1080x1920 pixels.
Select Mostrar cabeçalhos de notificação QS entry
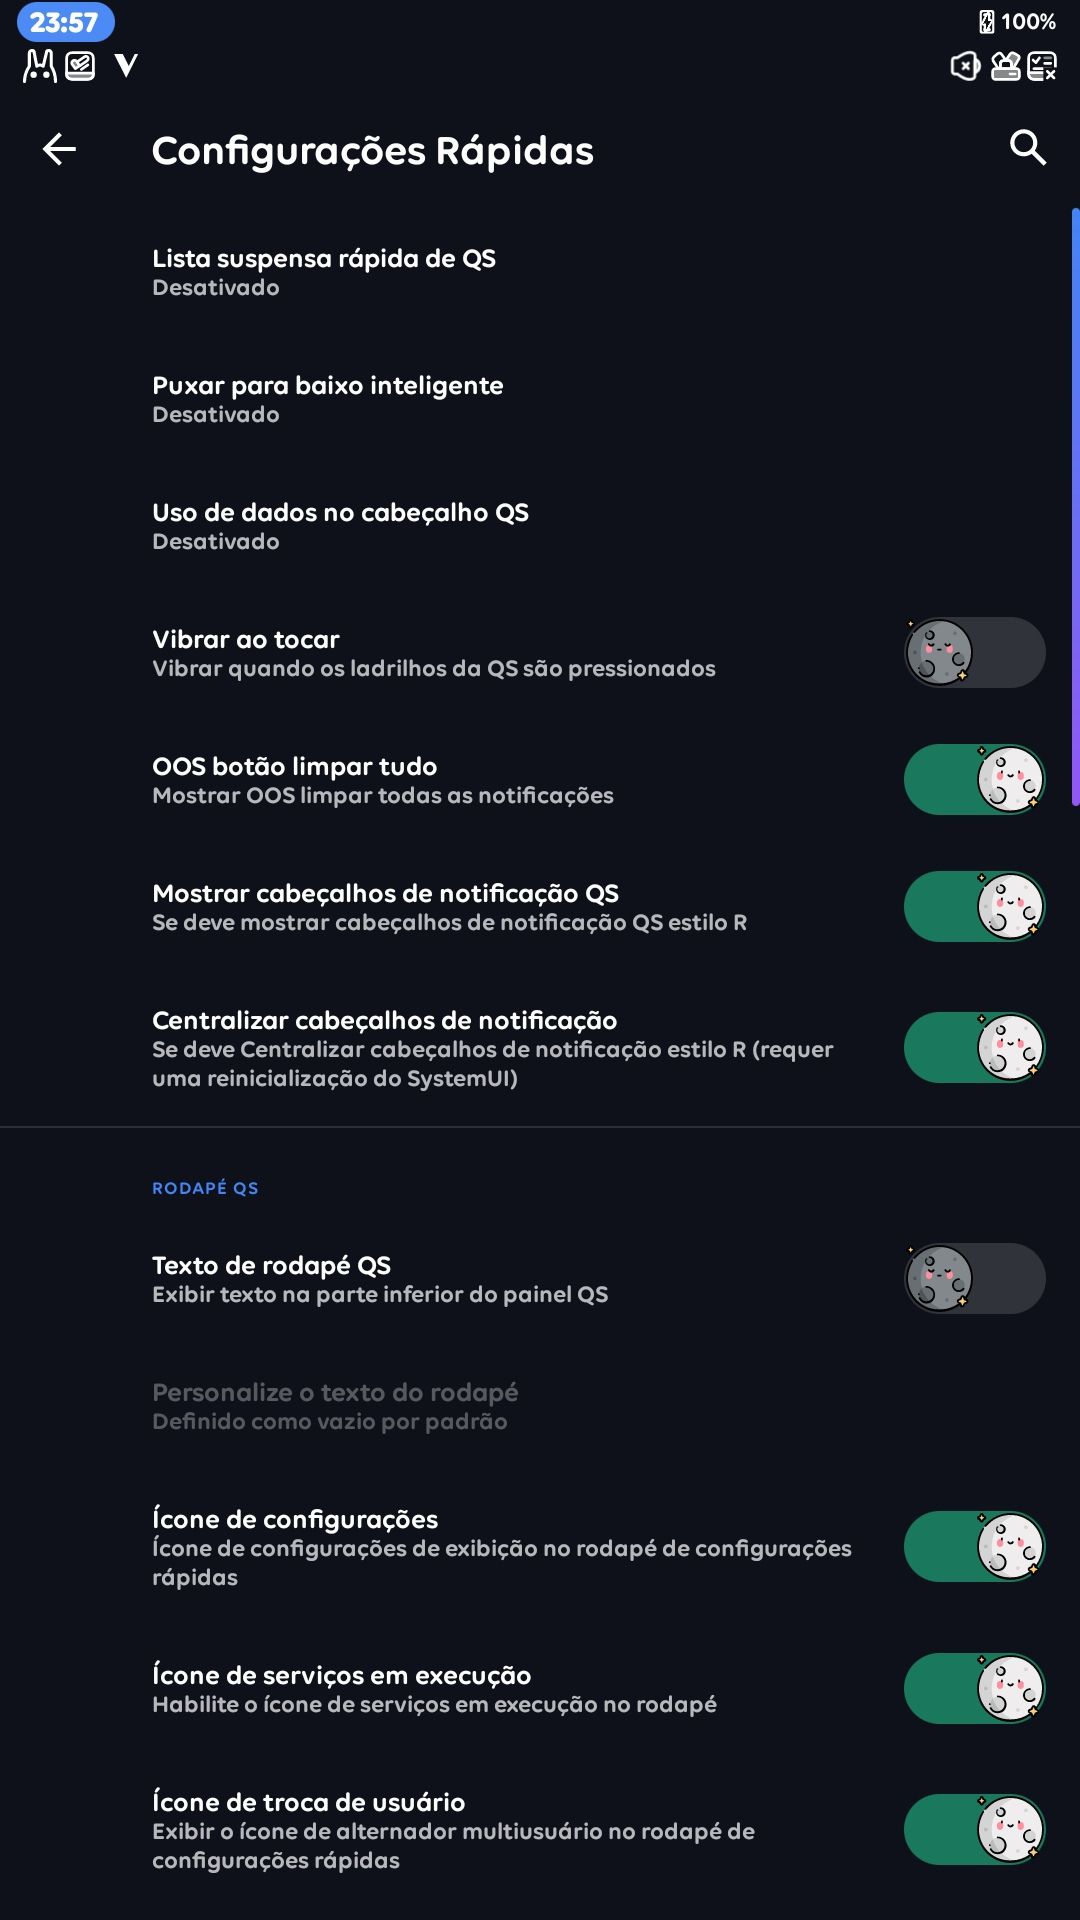450,907
